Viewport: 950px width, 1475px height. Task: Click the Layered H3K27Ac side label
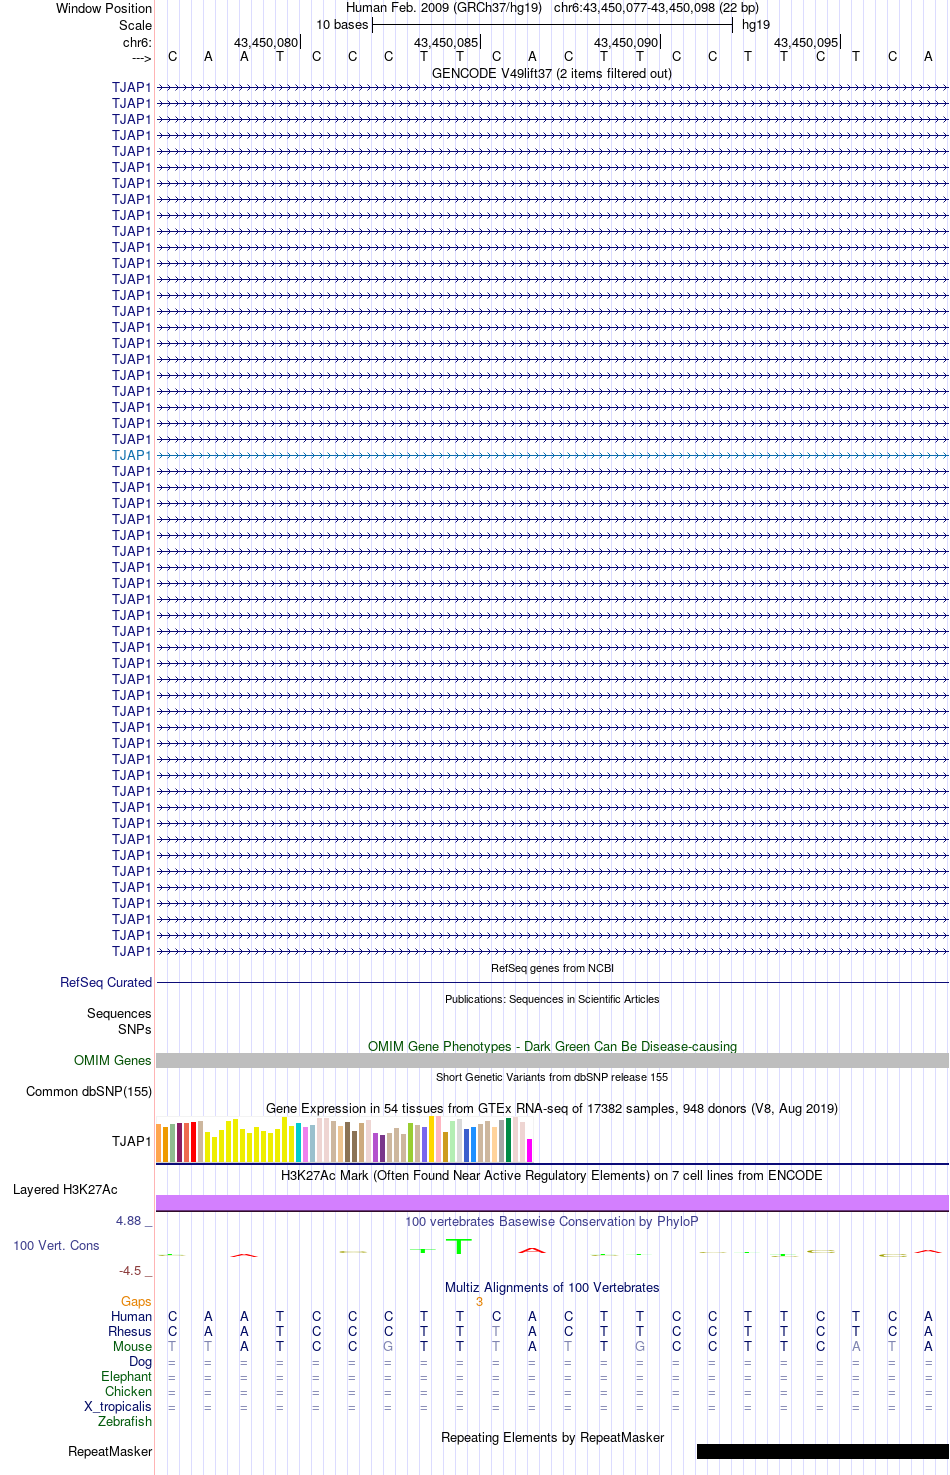65,1189
